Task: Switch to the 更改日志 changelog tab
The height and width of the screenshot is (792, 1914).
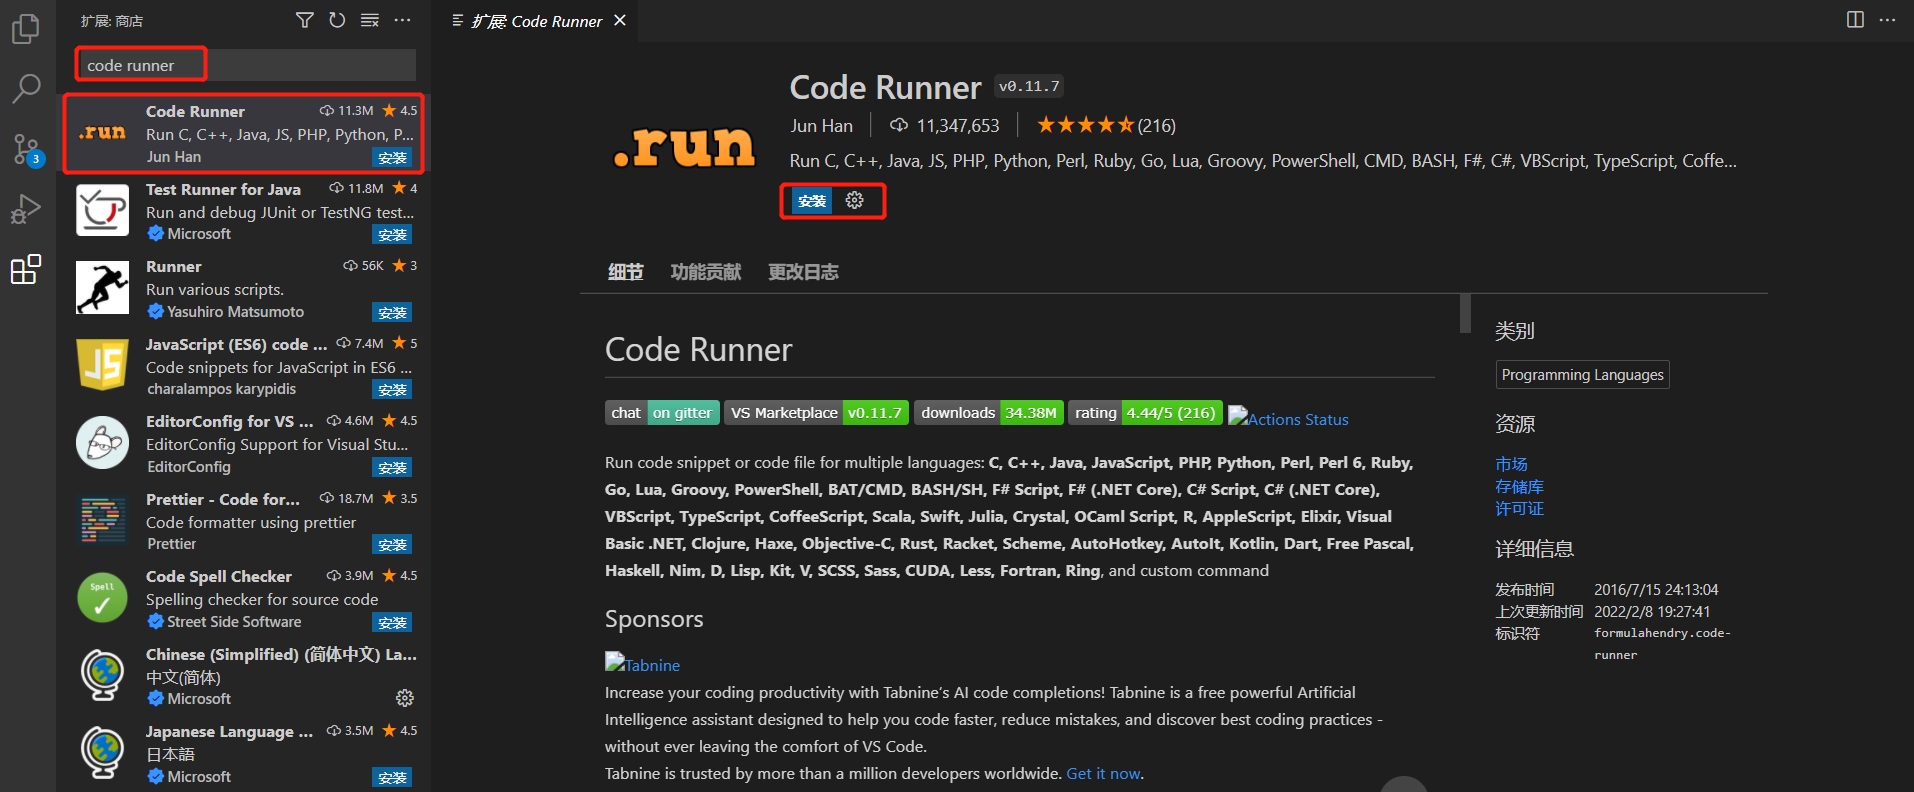Action: pos(803,272)
